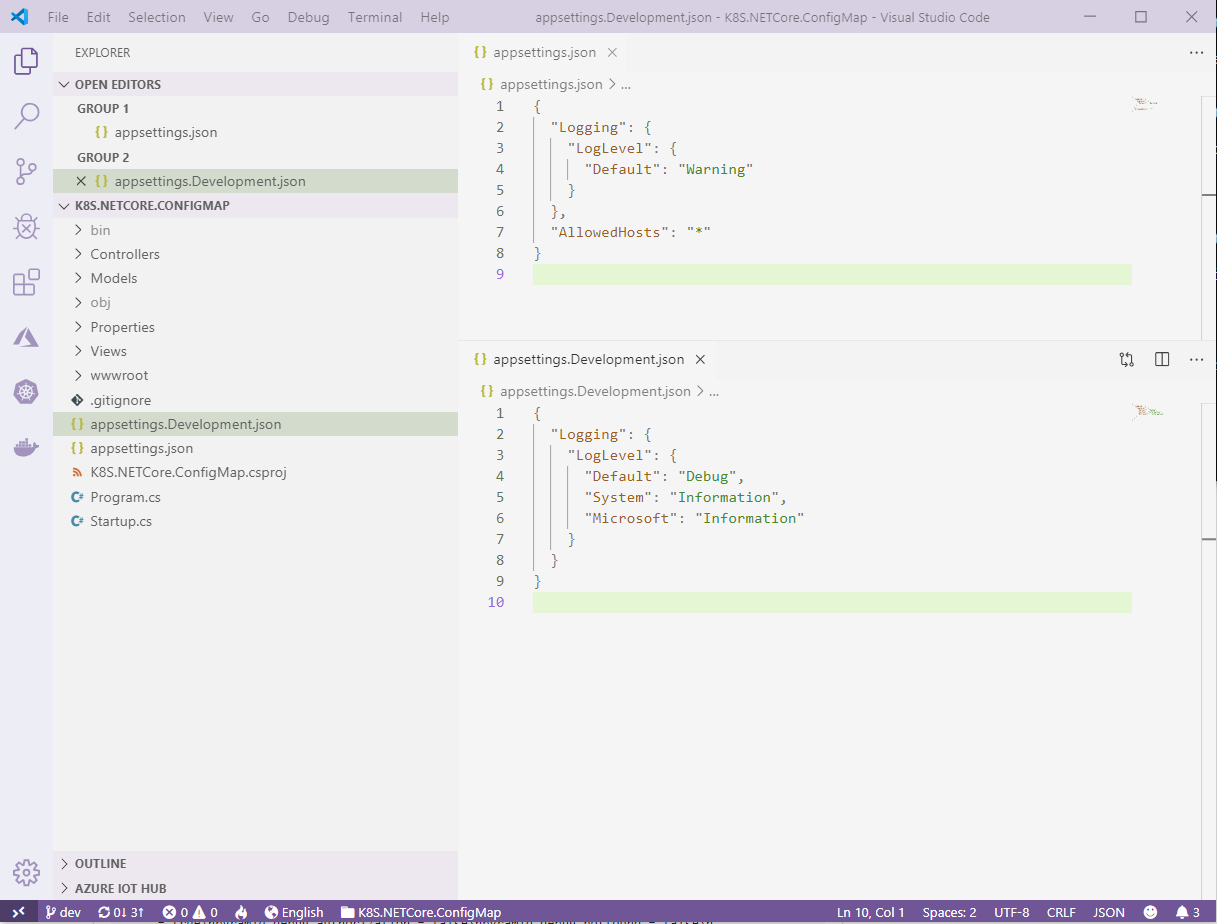This screenshot has height=924, width=1217.
Task: Expand the Outline section
Action: 255,863
